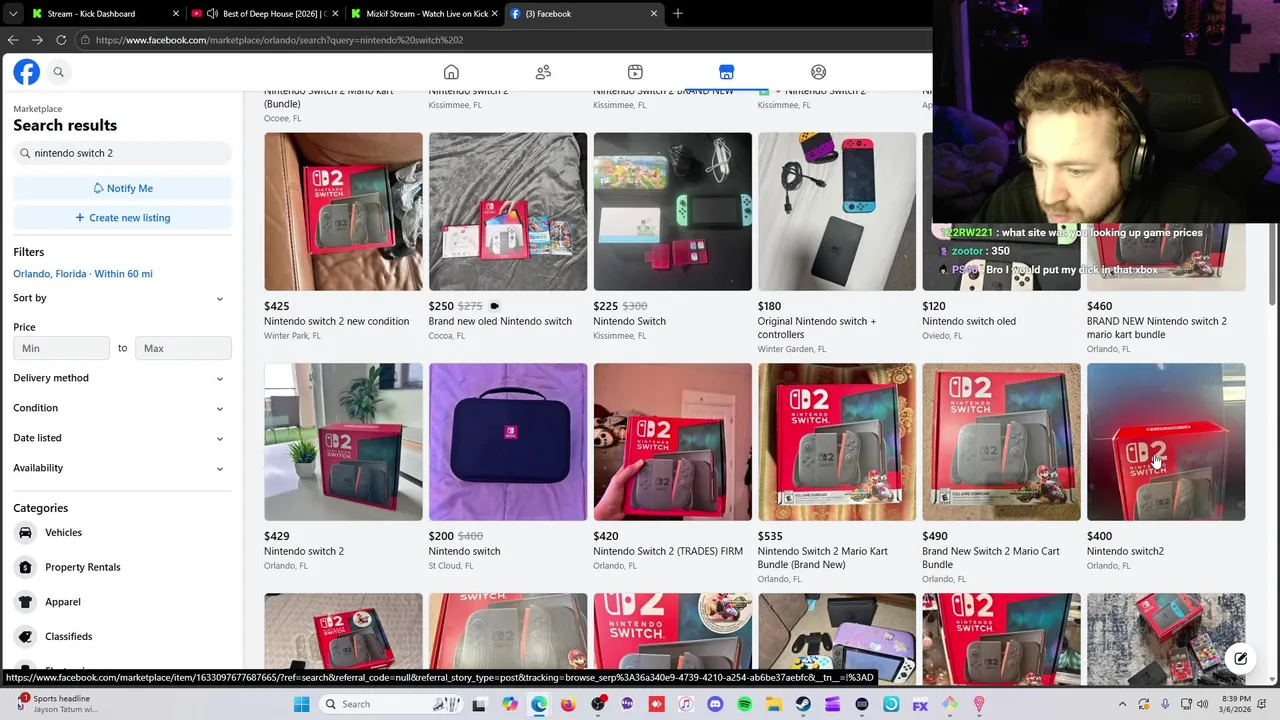Open Windows Start menu
Image resolution: width=1280 pixels, height=720 pixels.
(301, 704)
